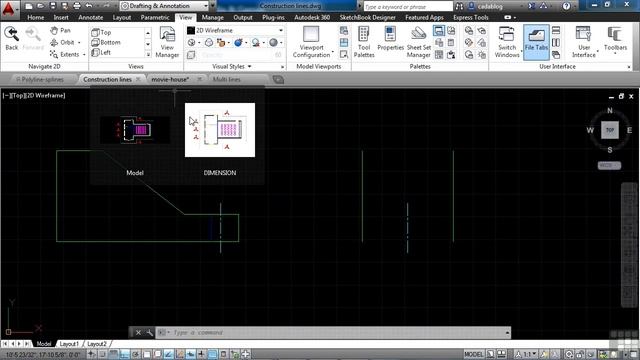This screenshot has width=640, height=360.
Task: Open the Orbit tool dropdown arrow
Action: [79, 43]
